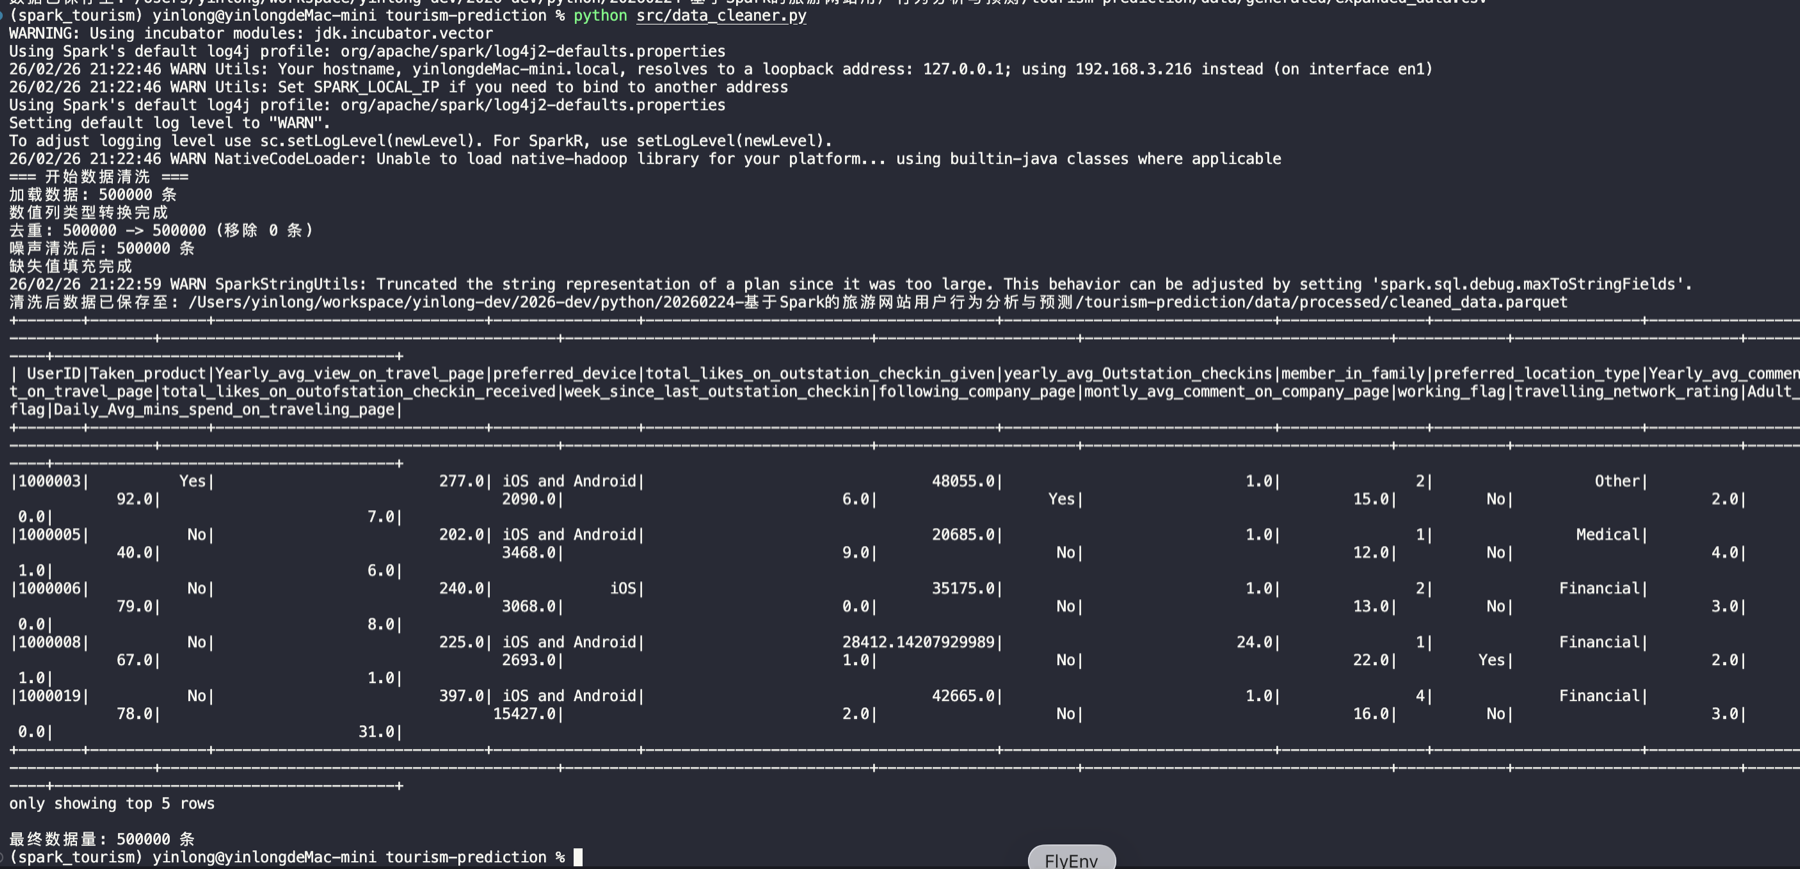1800x869 pixels.
Task: Open the underlined src/data_cleaner.py path
Action: 721,16
